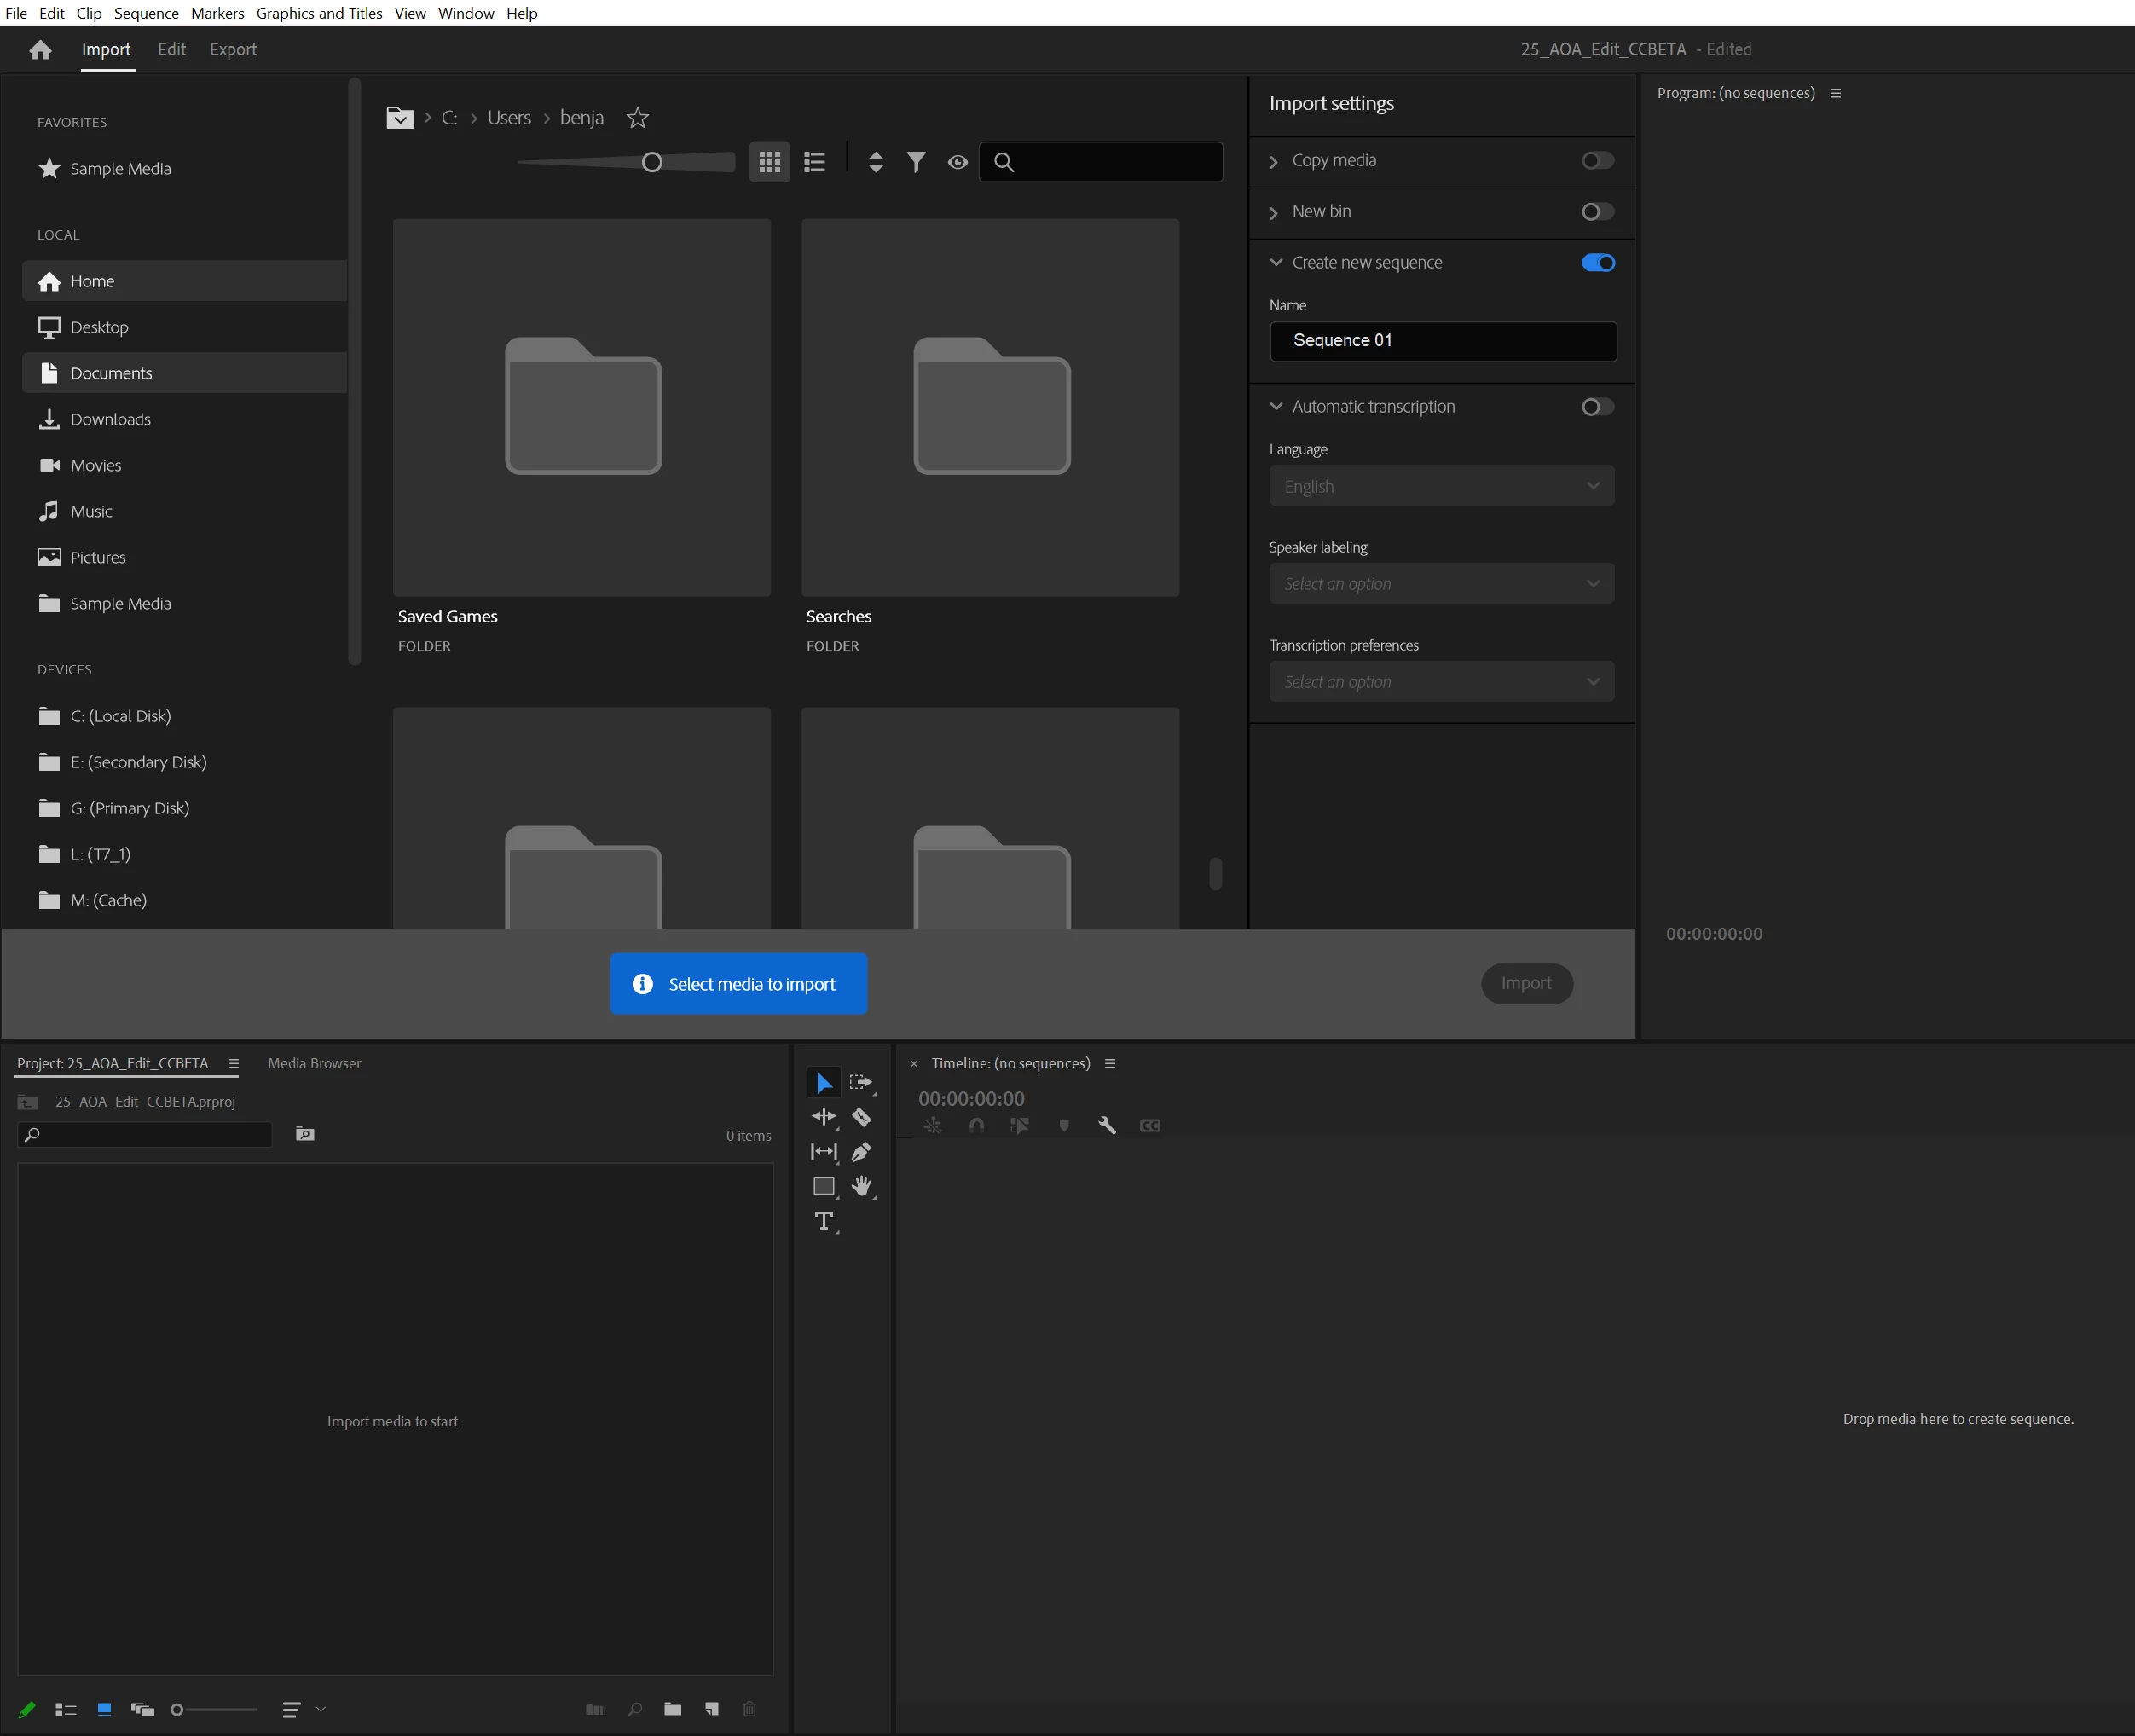
Task: Click the thumbnail size slider handle
Action: [x=652, y=162]
